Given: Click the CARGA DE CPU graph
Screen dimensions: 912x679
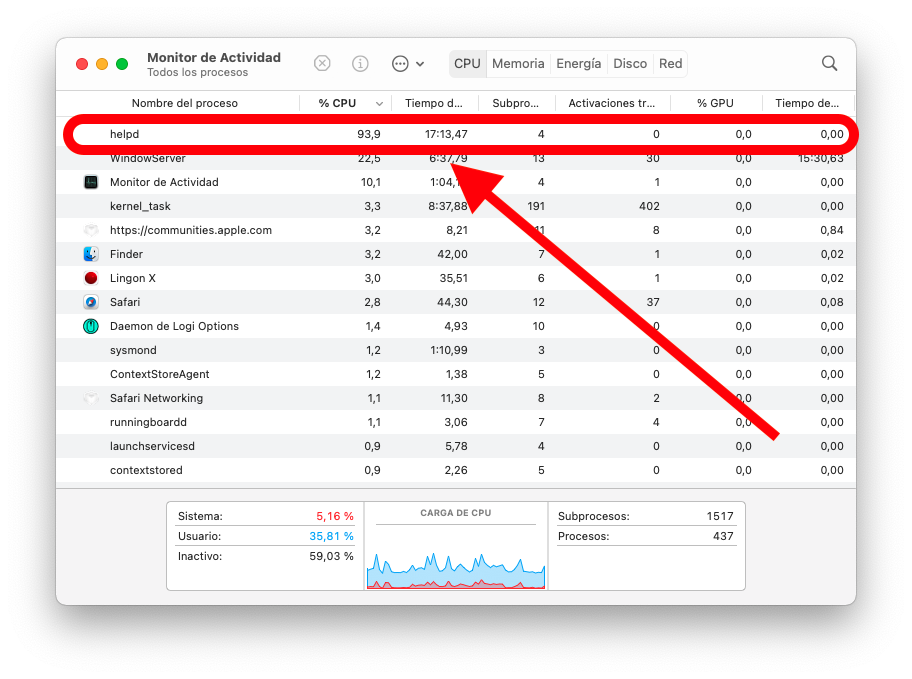Looking at the screenshot, I should coord(456,569).
